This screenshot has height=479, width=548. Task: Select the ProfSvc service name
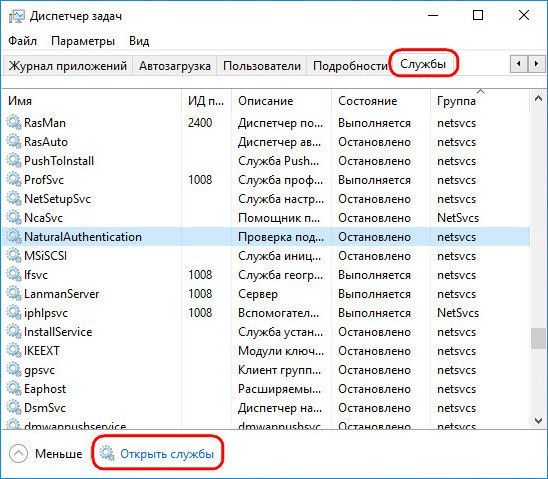(44, 180)
